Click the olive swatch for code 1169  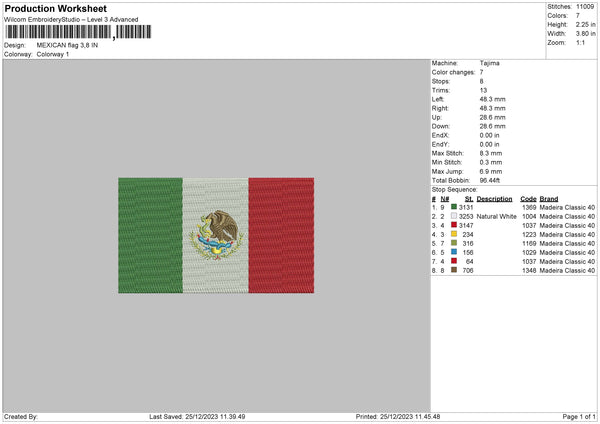[454, 243]
